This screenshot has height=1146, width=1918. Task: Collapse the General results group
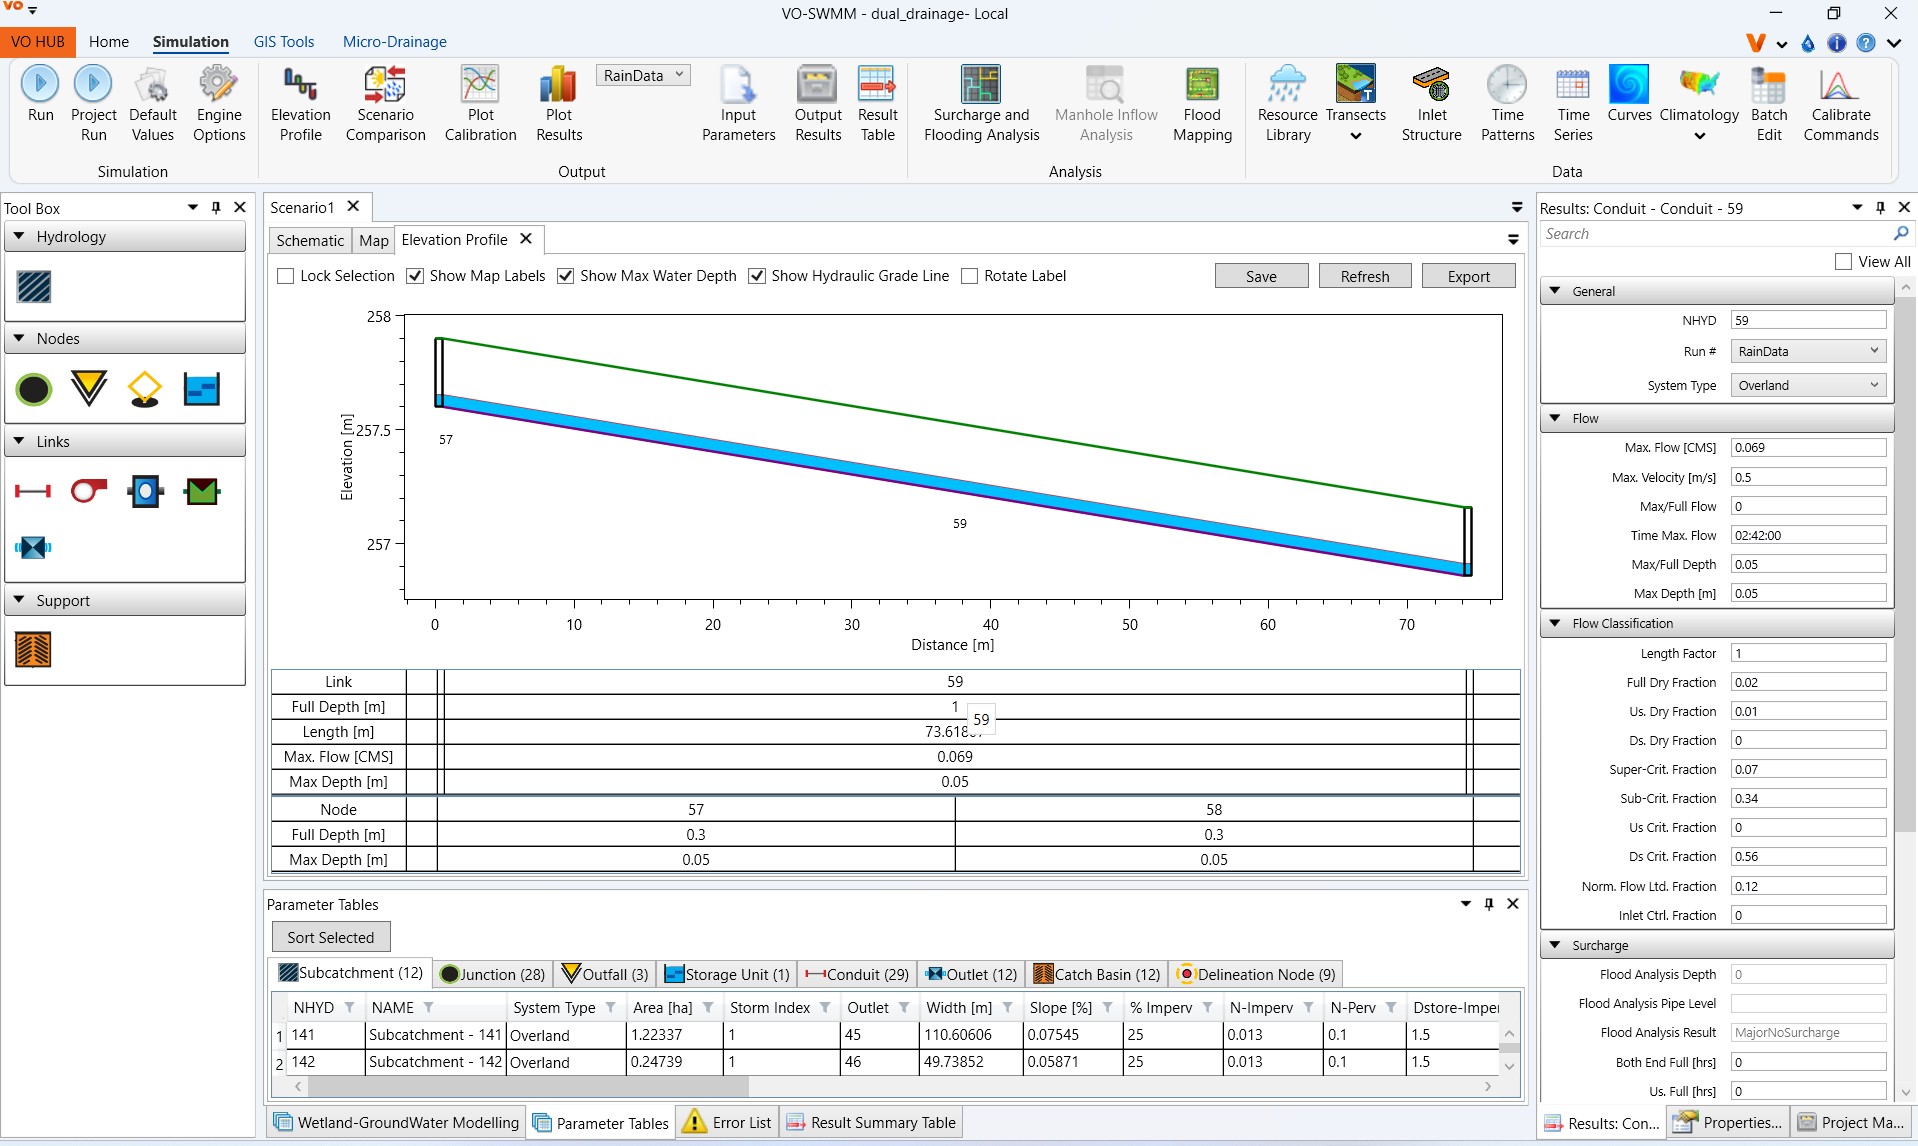(1555, 291)
